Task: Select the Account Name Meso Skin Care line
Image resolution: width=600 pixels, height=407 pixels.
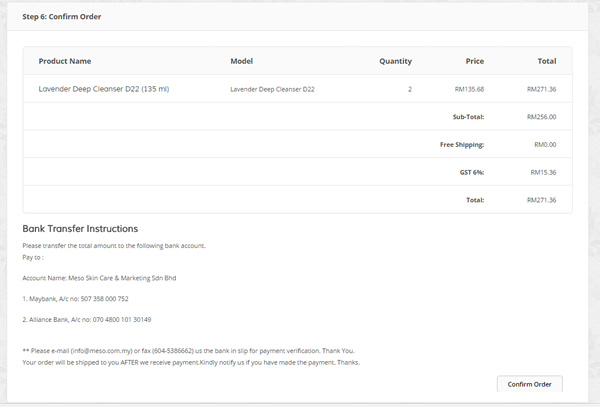Action: [x=99, y=278]
